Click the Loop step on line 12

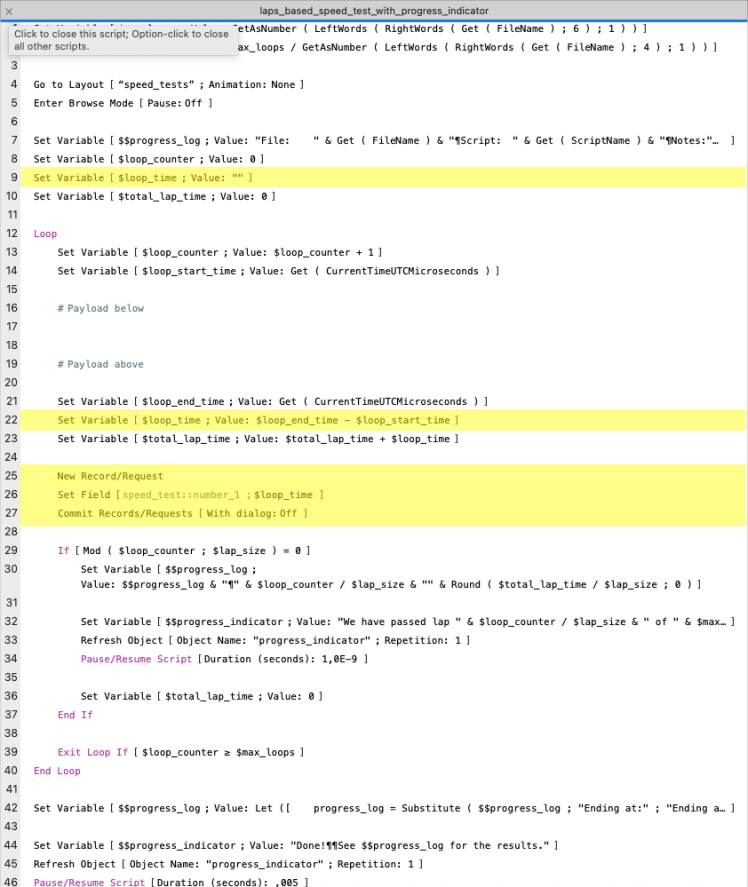(x=45, y=234)
